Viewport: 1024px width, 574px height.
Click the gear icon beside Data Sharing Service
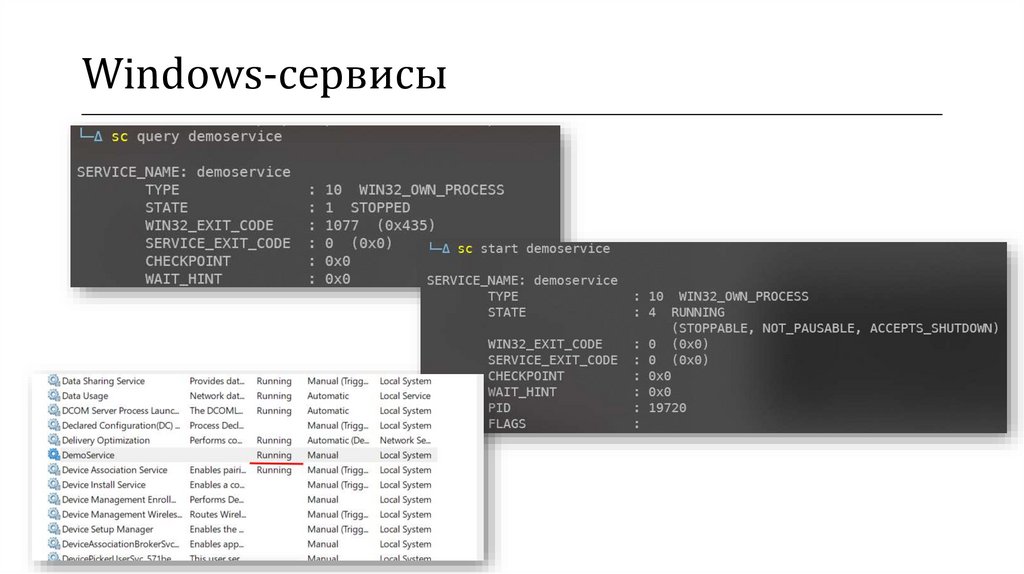54,380
